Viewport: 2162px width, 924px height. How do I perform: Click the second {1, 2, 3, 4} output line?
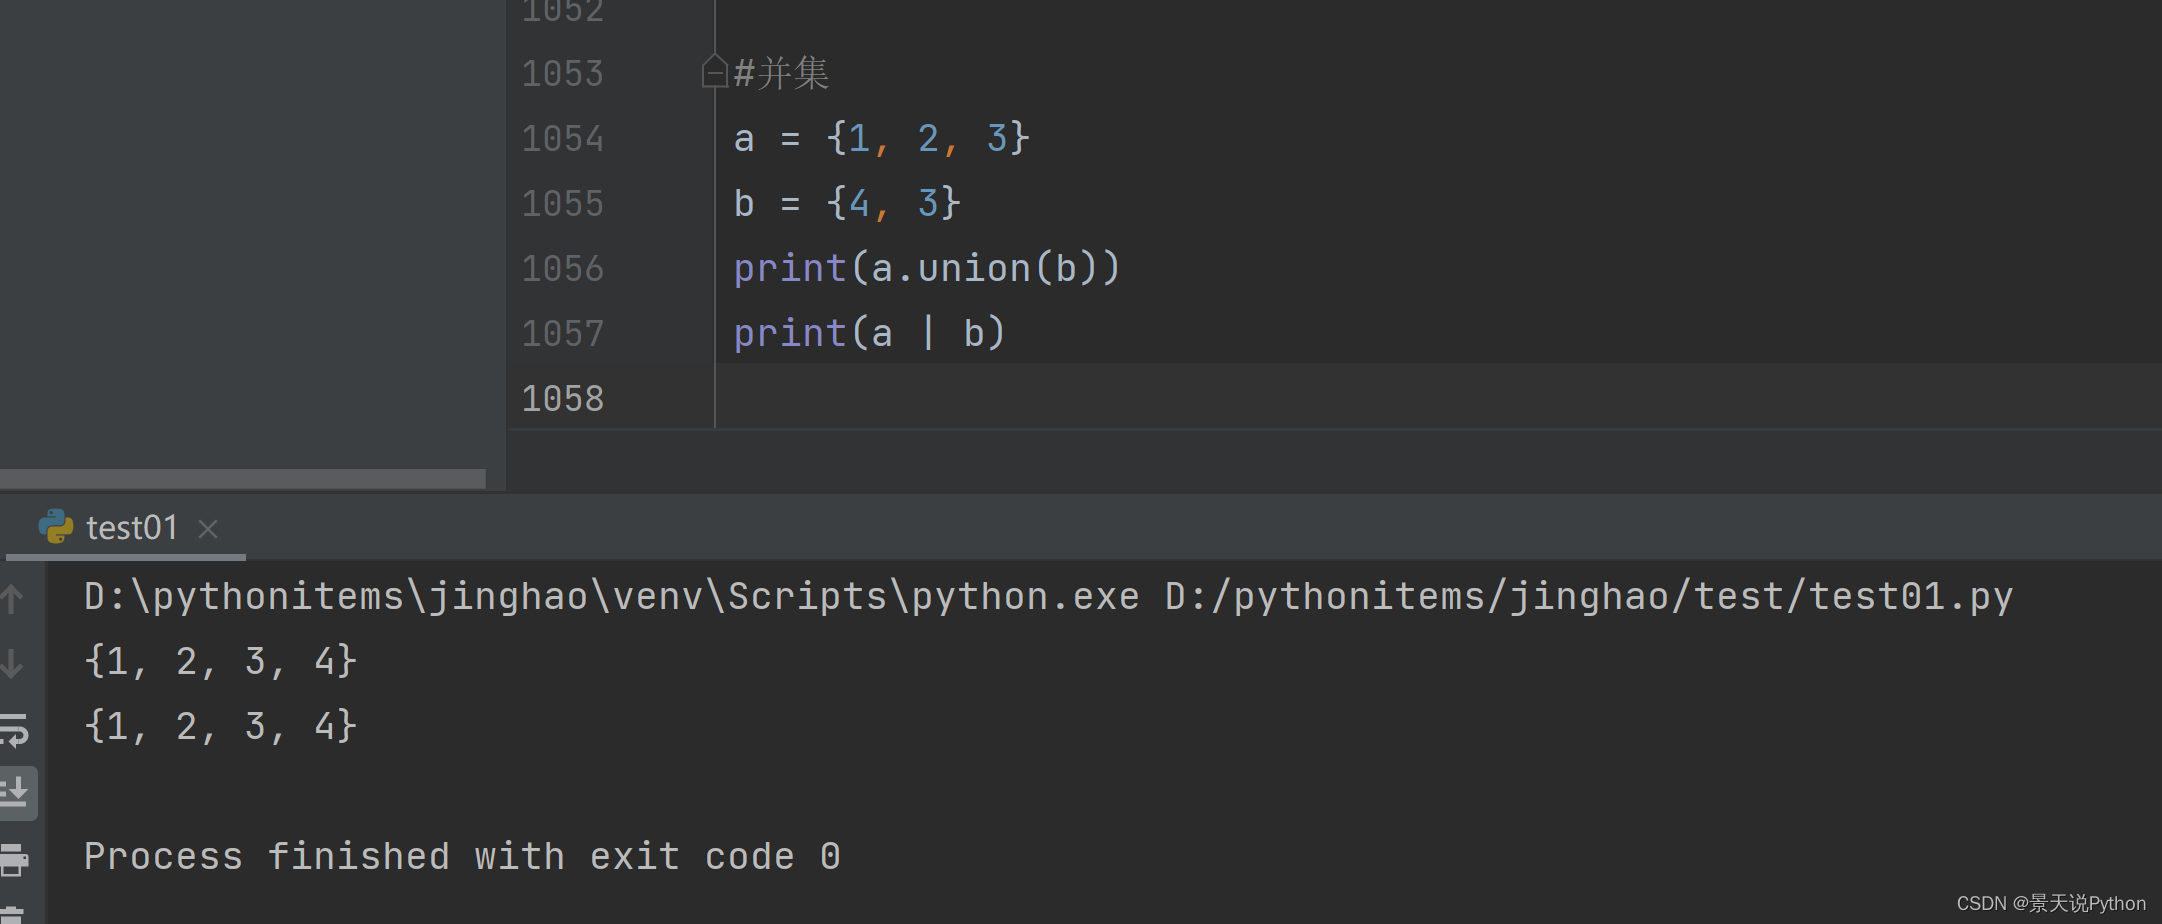point(221,726)
